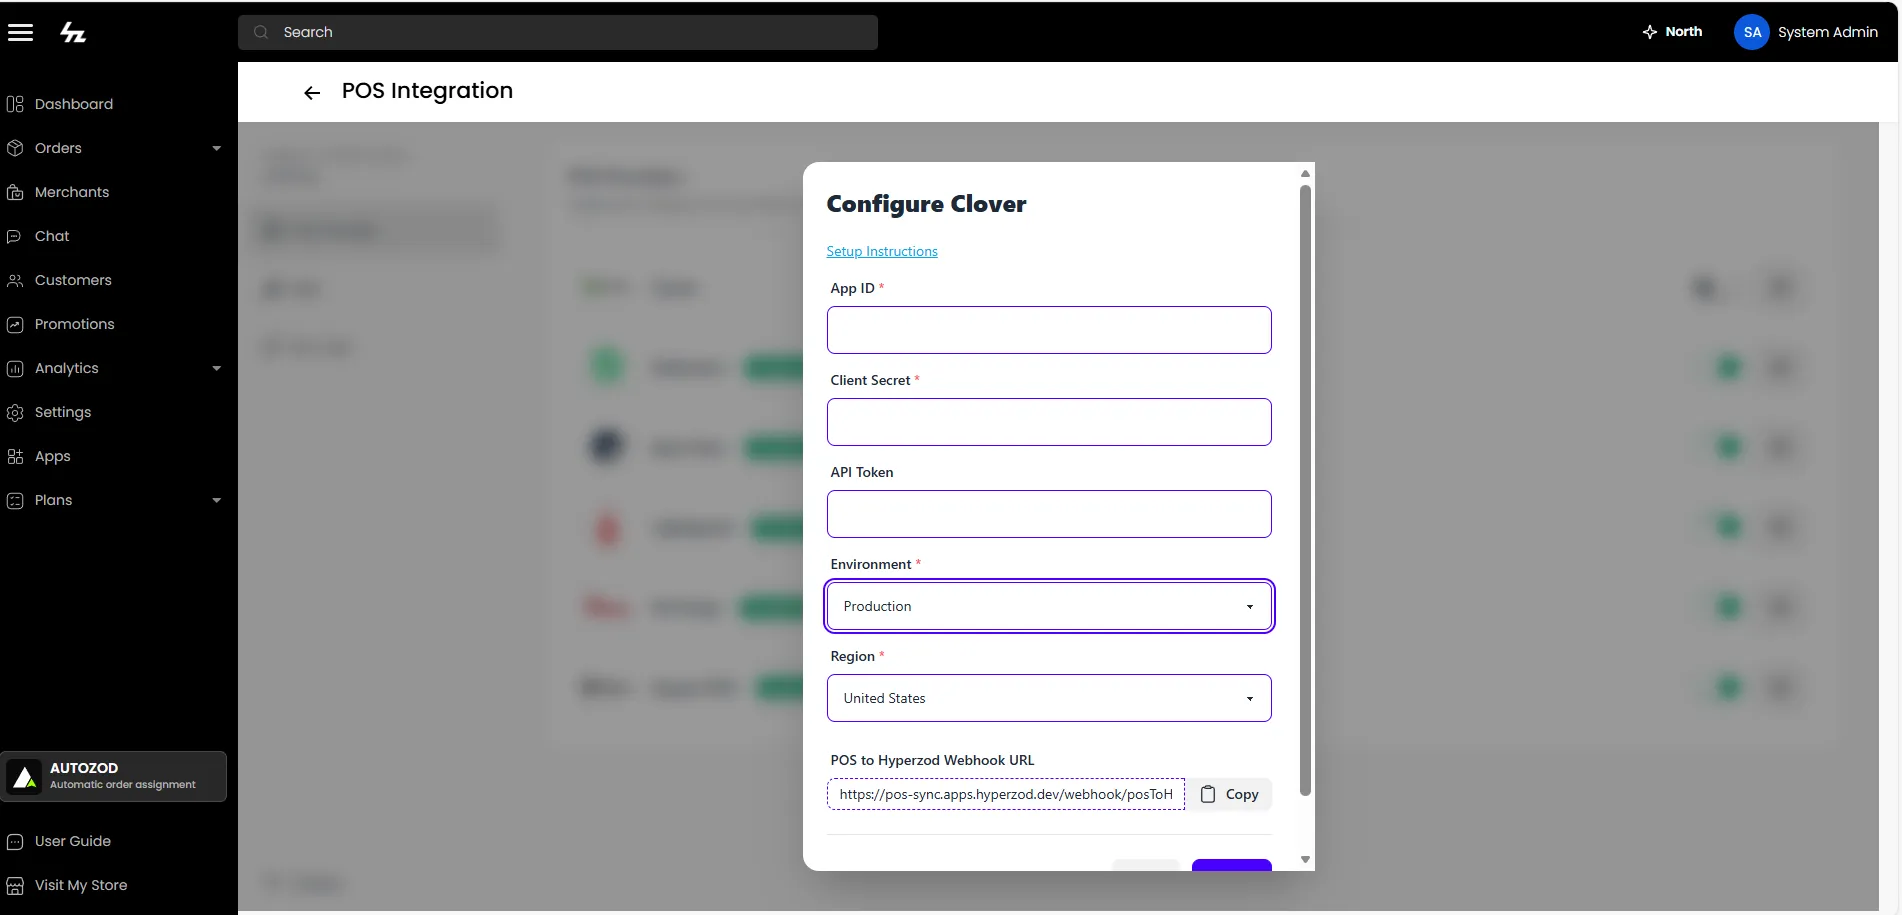
Task: Click the dialog scrollbar thumb
Action: point(1305,490)
